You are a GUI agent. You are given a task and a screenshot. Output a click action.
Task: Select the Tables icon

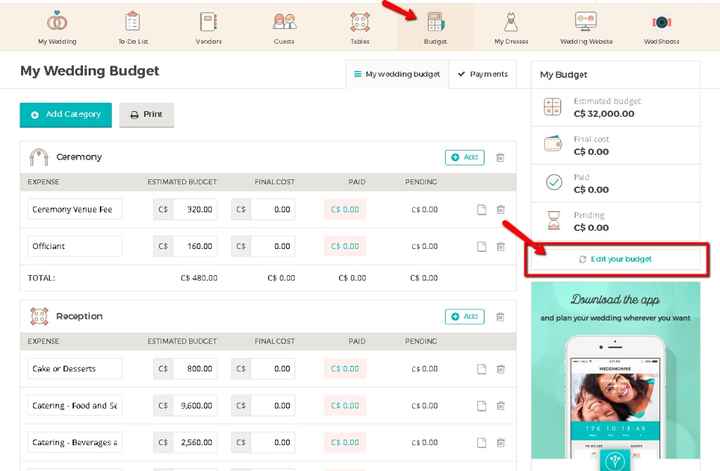[360, 22]
